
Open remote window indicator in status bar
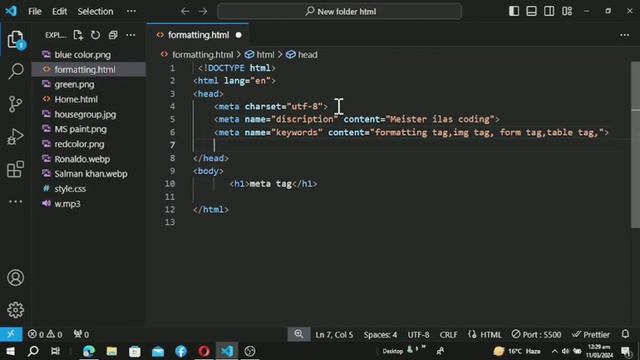click(x=11, y=334)
